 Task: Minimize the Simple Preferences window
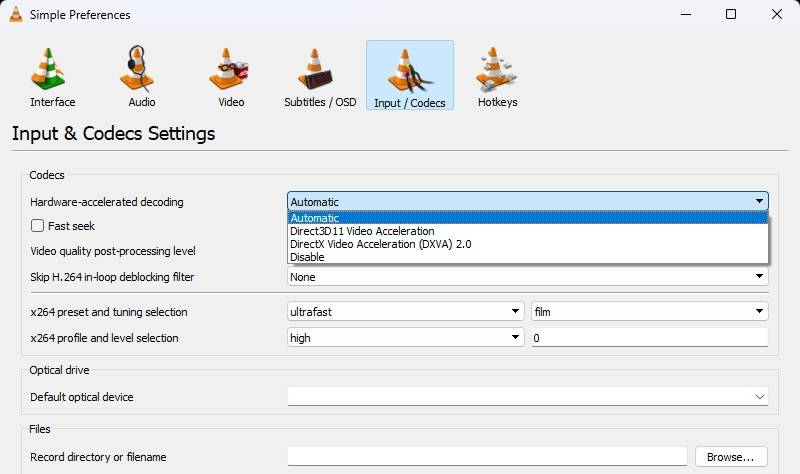(686, 14)
